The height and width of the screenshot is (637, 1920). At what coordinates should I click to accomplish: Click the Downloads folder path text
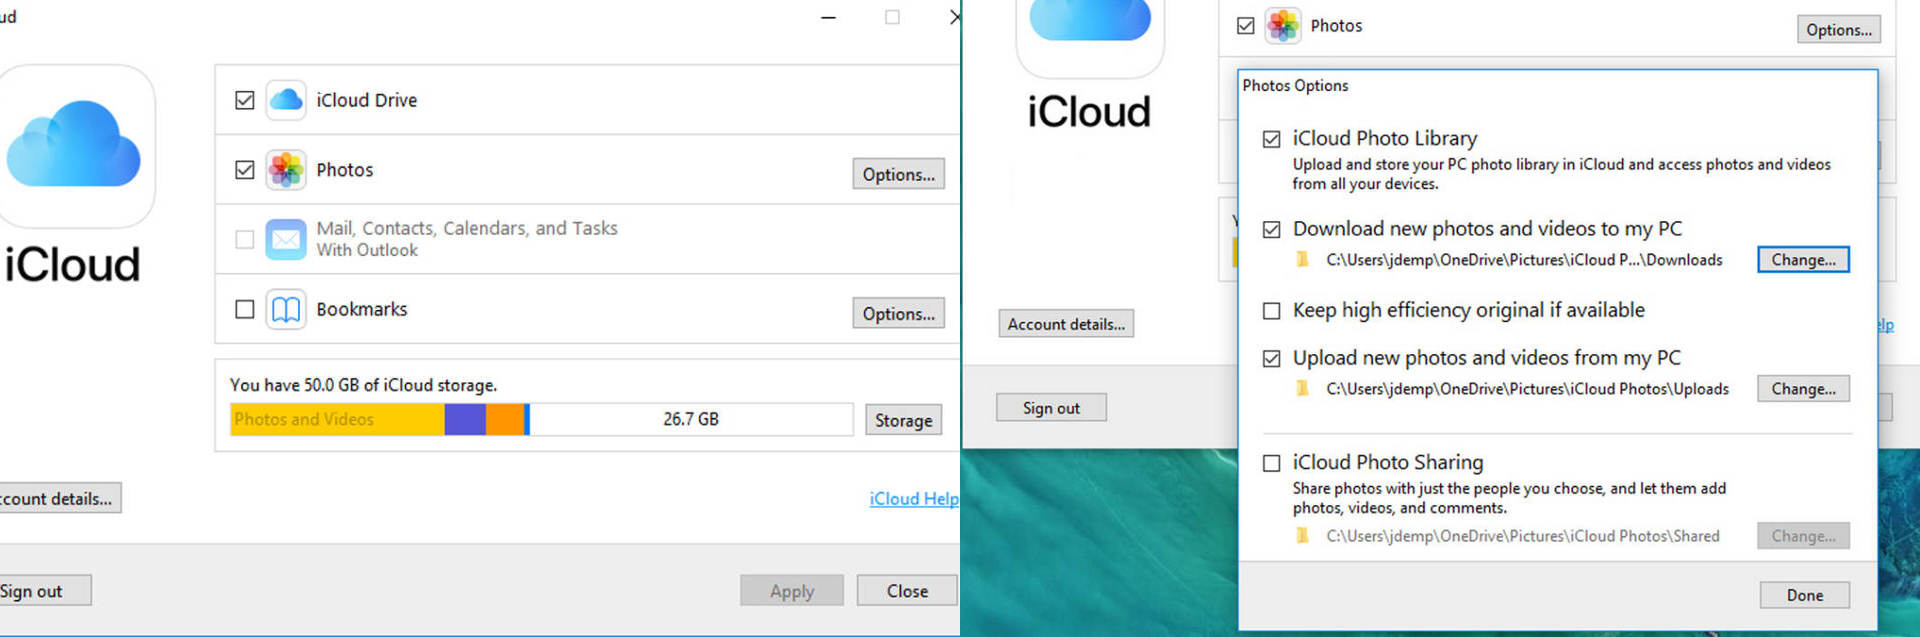tap(1524, 260)
